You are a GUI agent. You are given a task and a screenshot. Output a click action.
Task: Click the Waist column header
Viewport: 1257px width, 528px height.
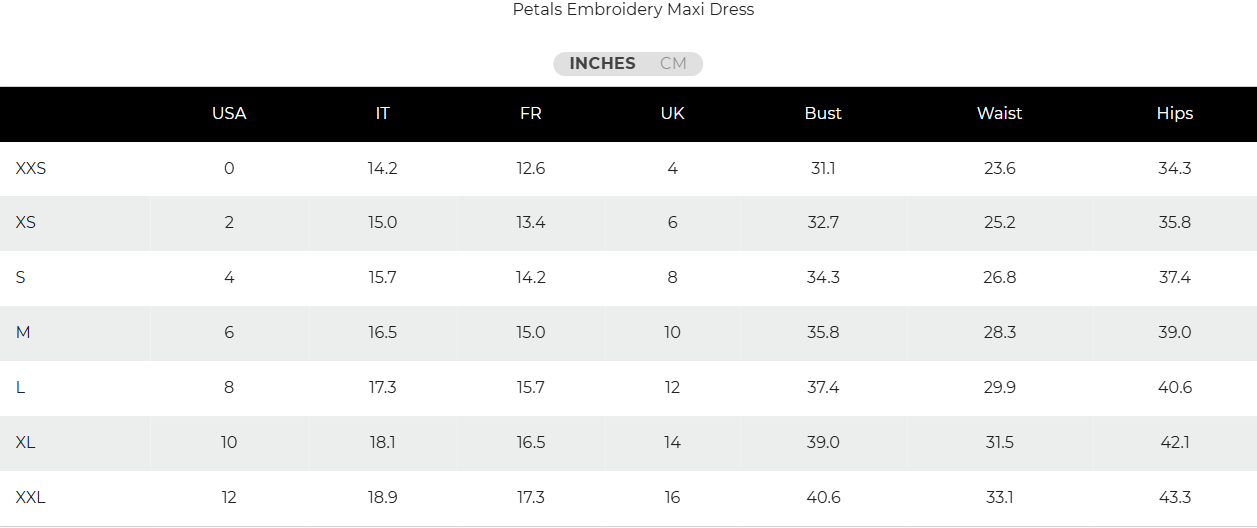pos(999,114)
